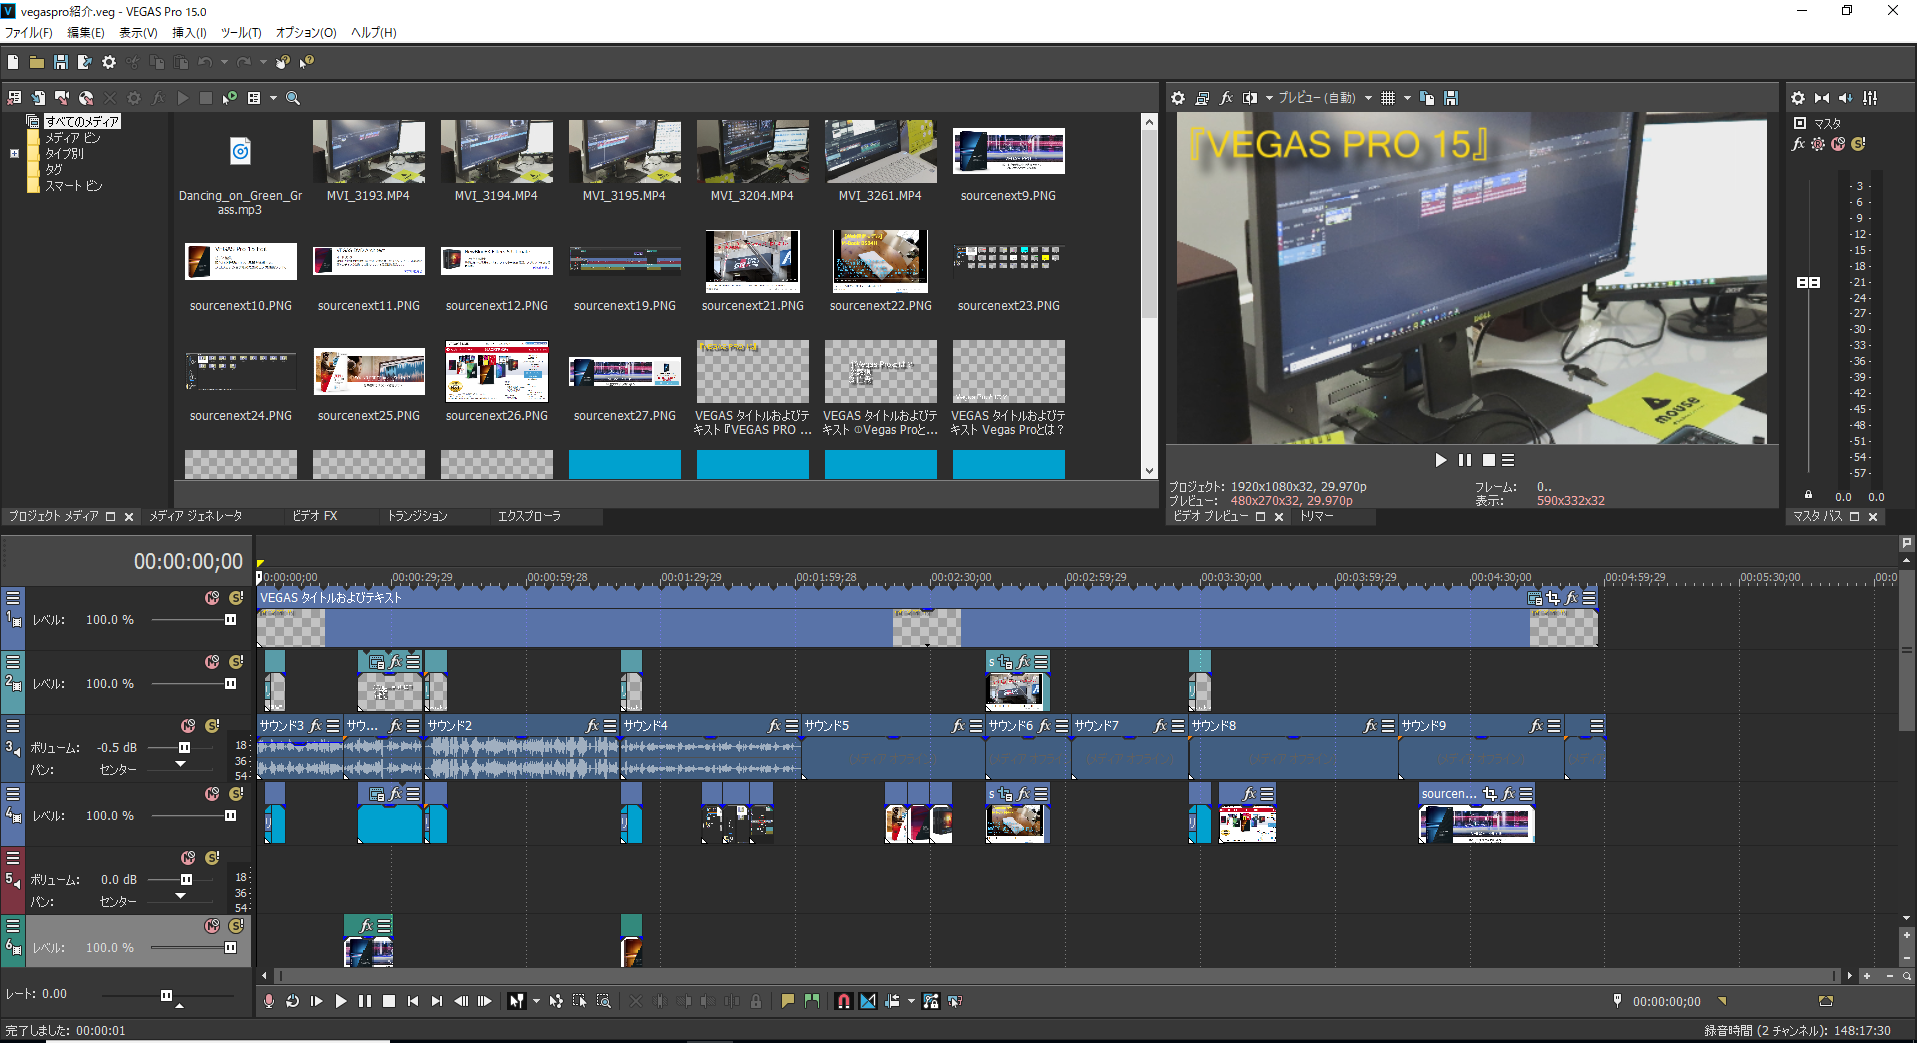Viewport: 1917px width, 1043px height.
Task: Open Mixer Console icon in Master Bus
Action: 1870,98
